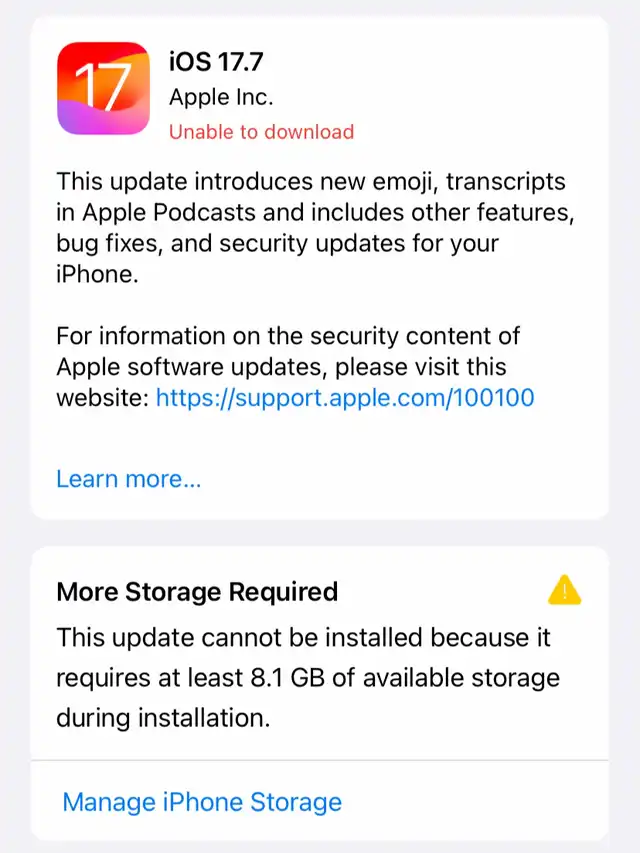Click the divider above Manage iPhone Storage

pos(320,760)
